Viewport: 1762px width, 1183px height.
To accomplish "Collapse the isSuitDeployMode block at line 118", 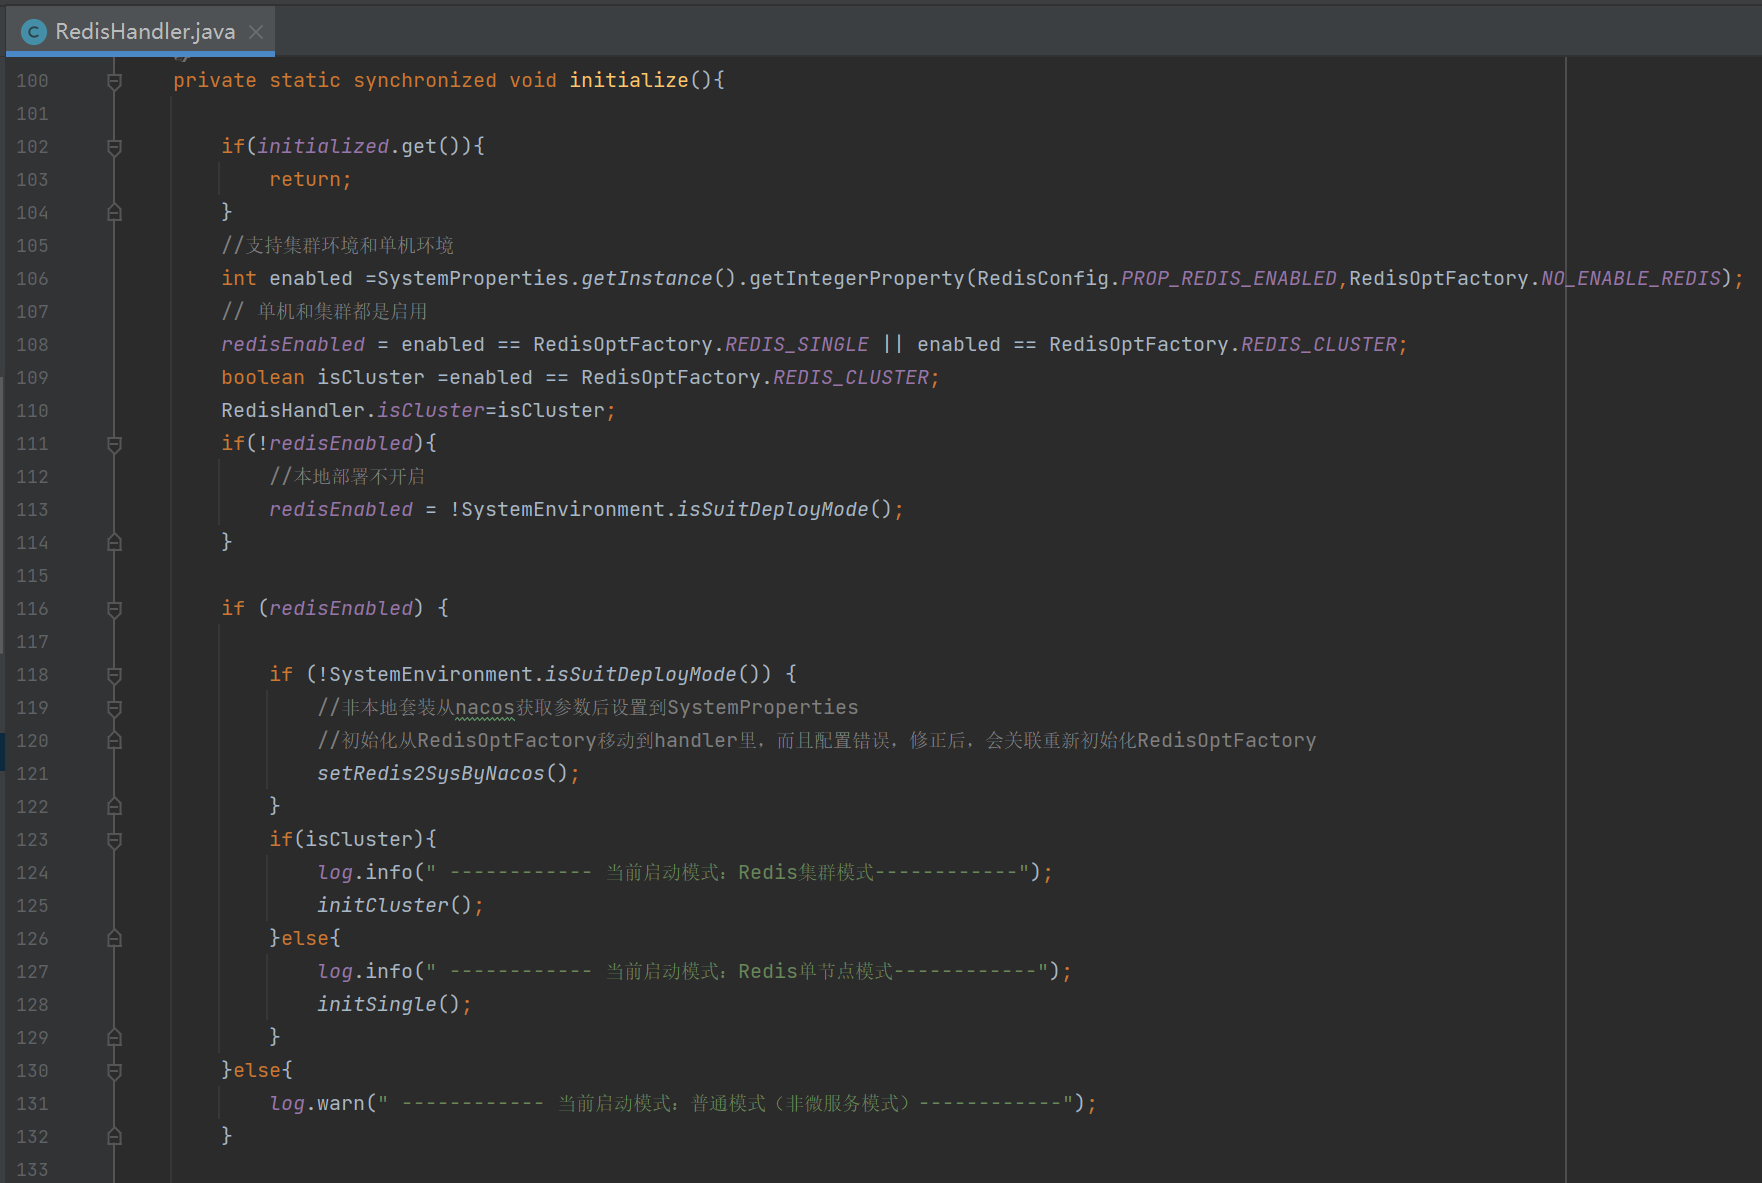I will coord(114,675).
